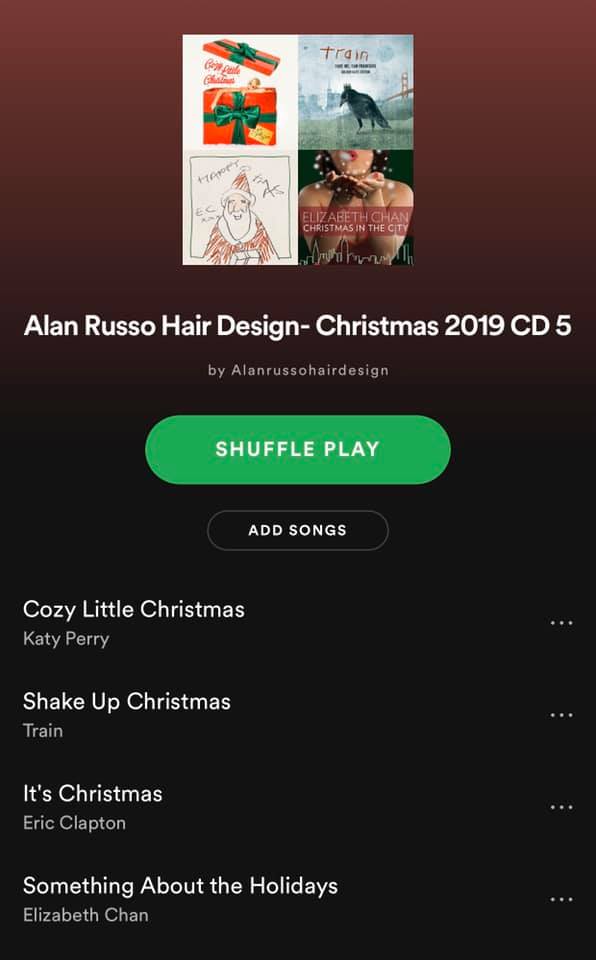
Task: Open options menu for Cozy Little Christmas
Action: pyautogui.click(x=561, y=623)
